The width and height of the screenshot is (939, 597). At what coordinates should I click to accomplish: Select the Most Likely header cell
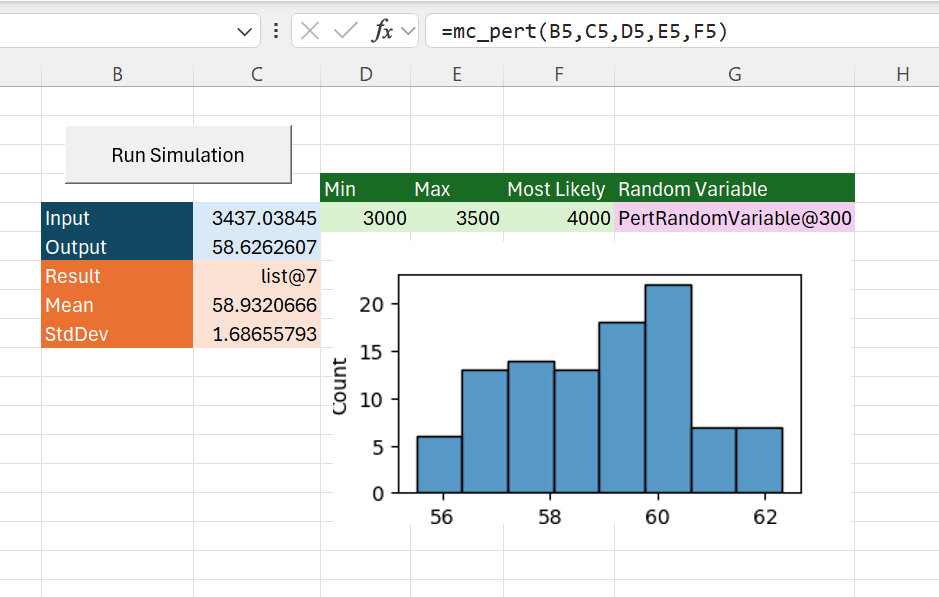pos(559,188)
